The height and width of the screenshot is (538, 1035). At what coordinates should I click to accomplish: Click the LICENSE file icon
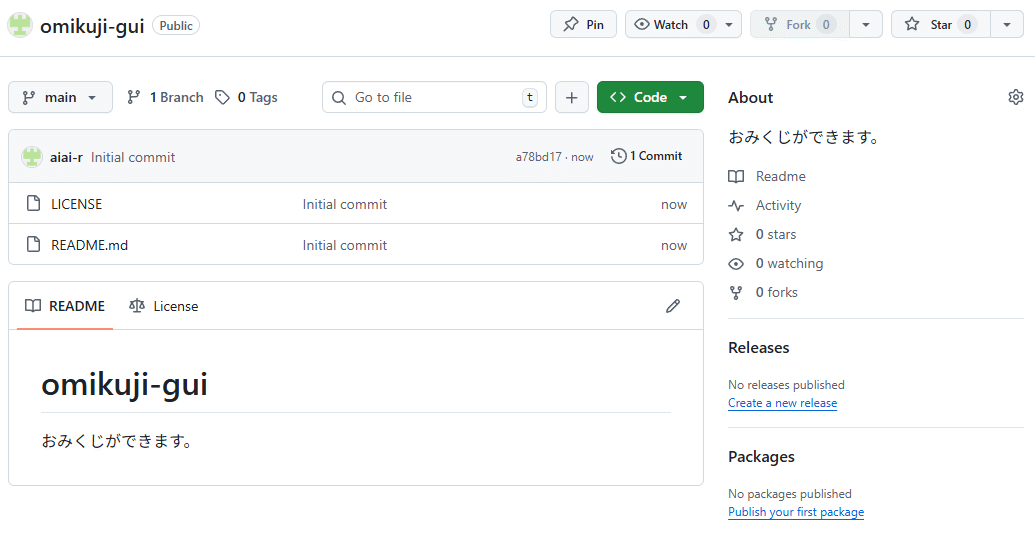coord(33,203)
